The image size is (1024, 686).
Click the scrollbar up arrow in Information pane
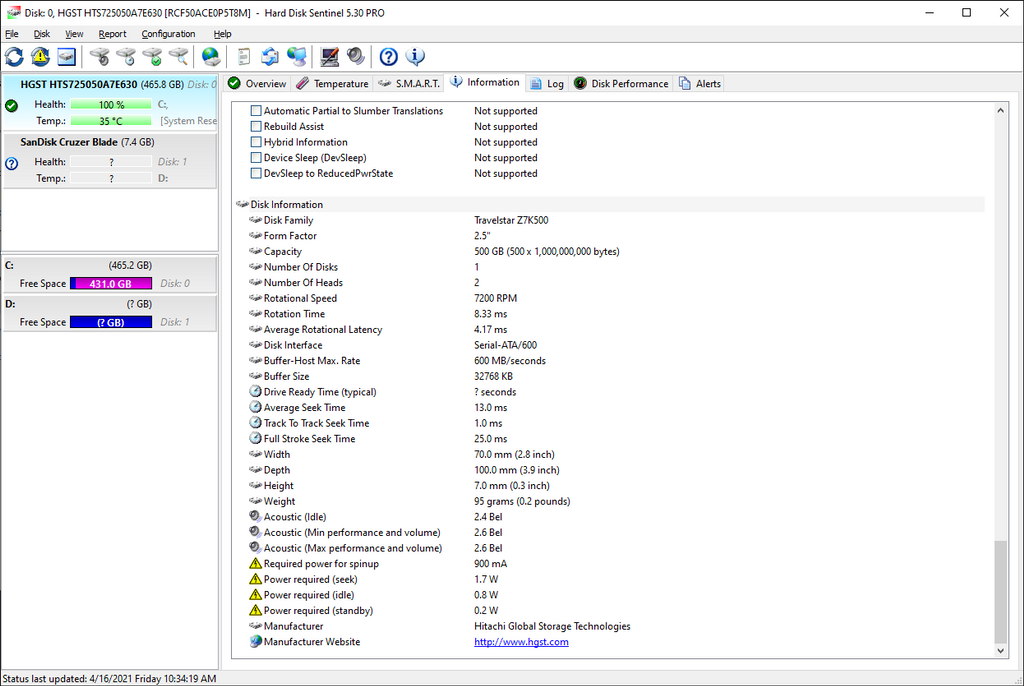tap(1000, 110)
